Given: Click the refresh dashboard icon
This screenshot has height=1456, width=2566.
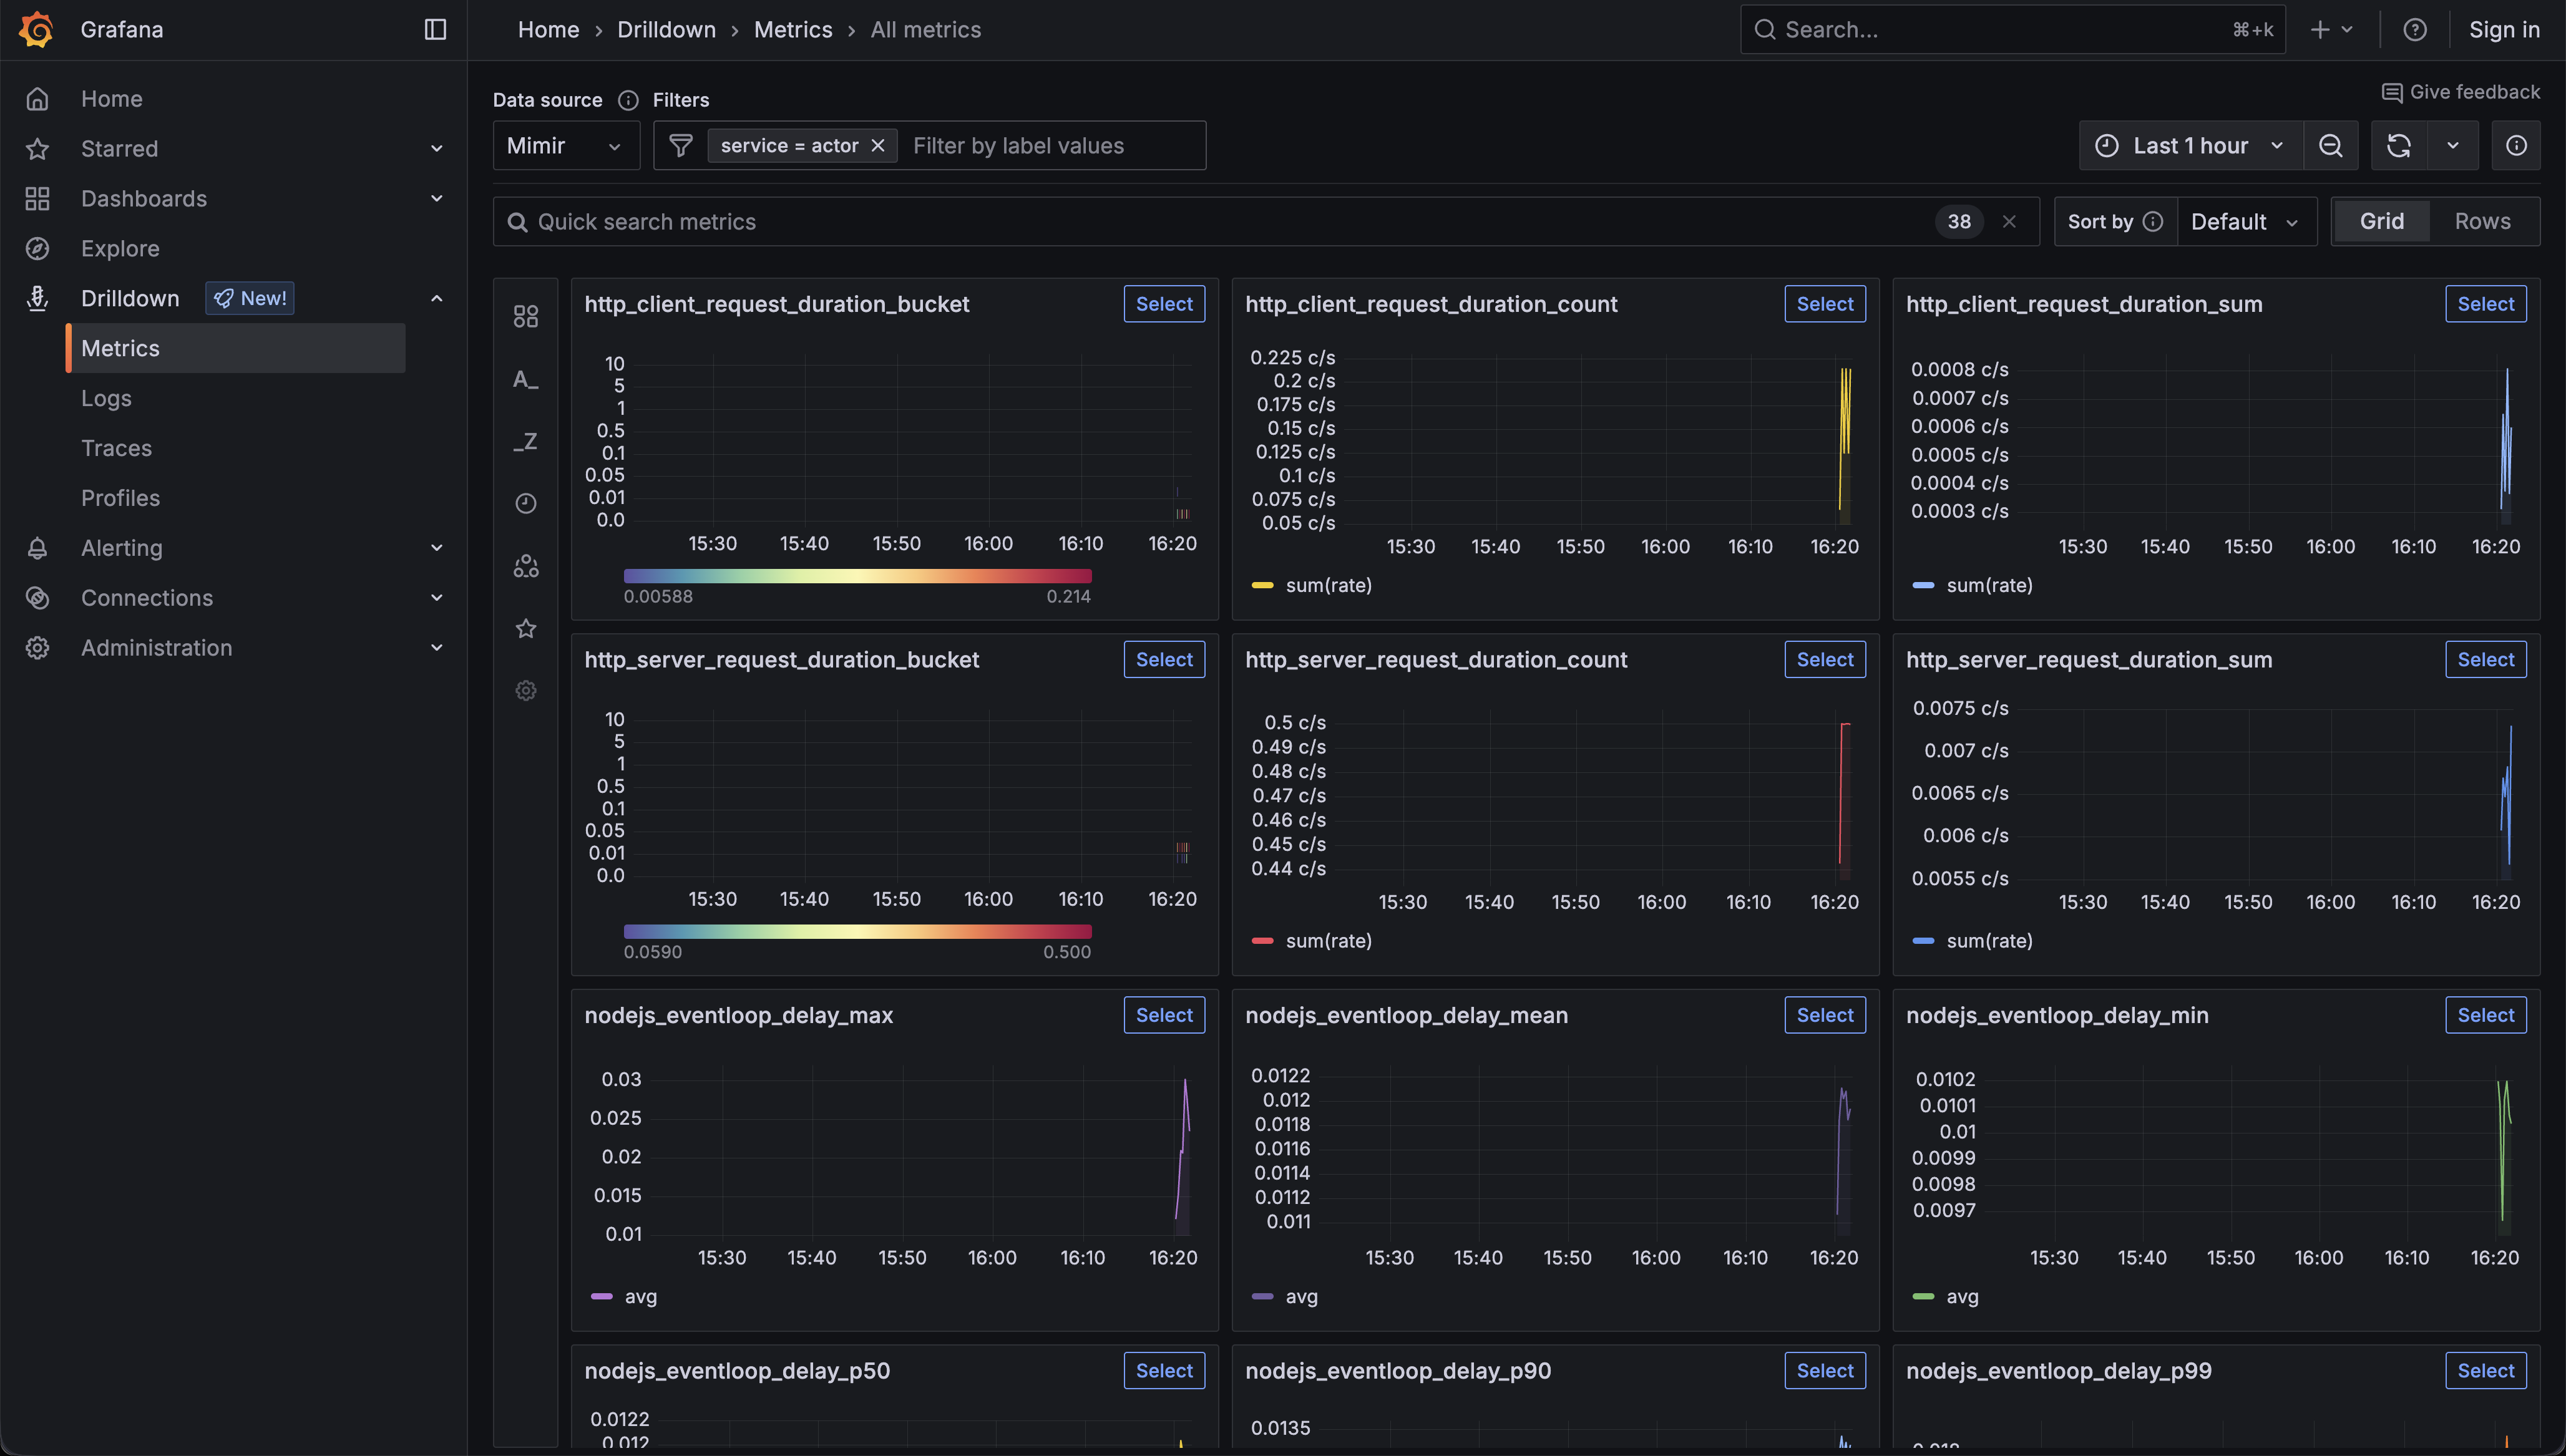Looking at the screenshot, I should [x=2399, y=145].
